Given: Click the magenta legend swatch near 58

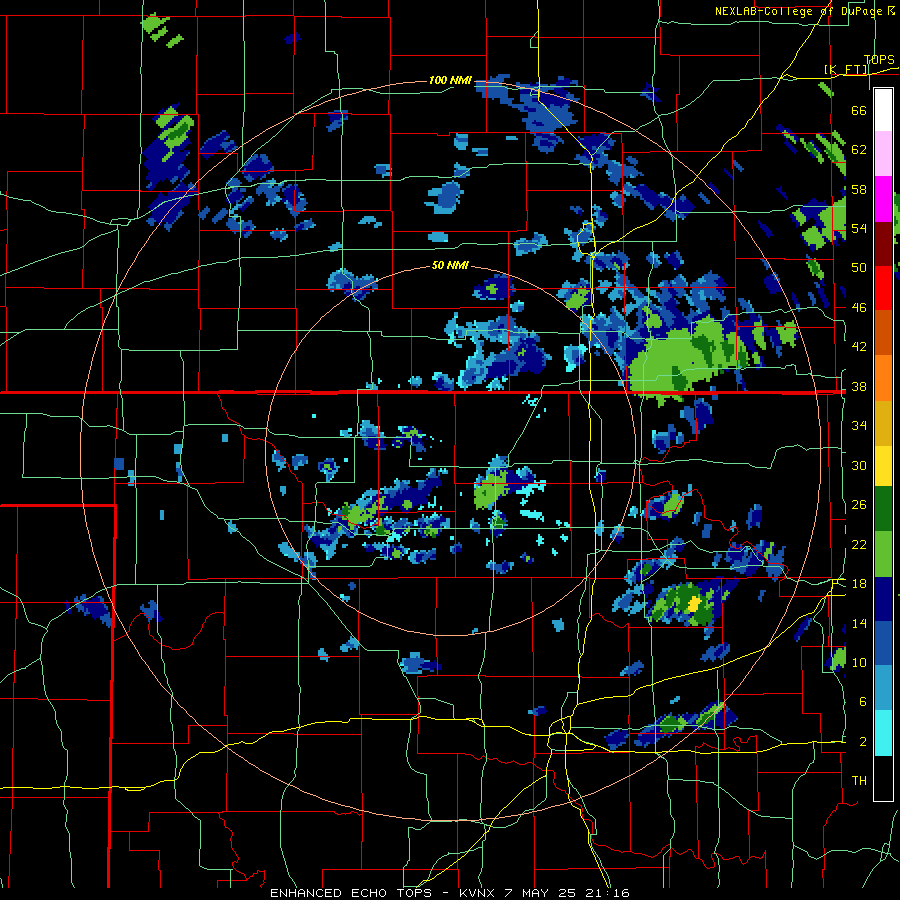Looking at the screenshot, I should (883, 199).
